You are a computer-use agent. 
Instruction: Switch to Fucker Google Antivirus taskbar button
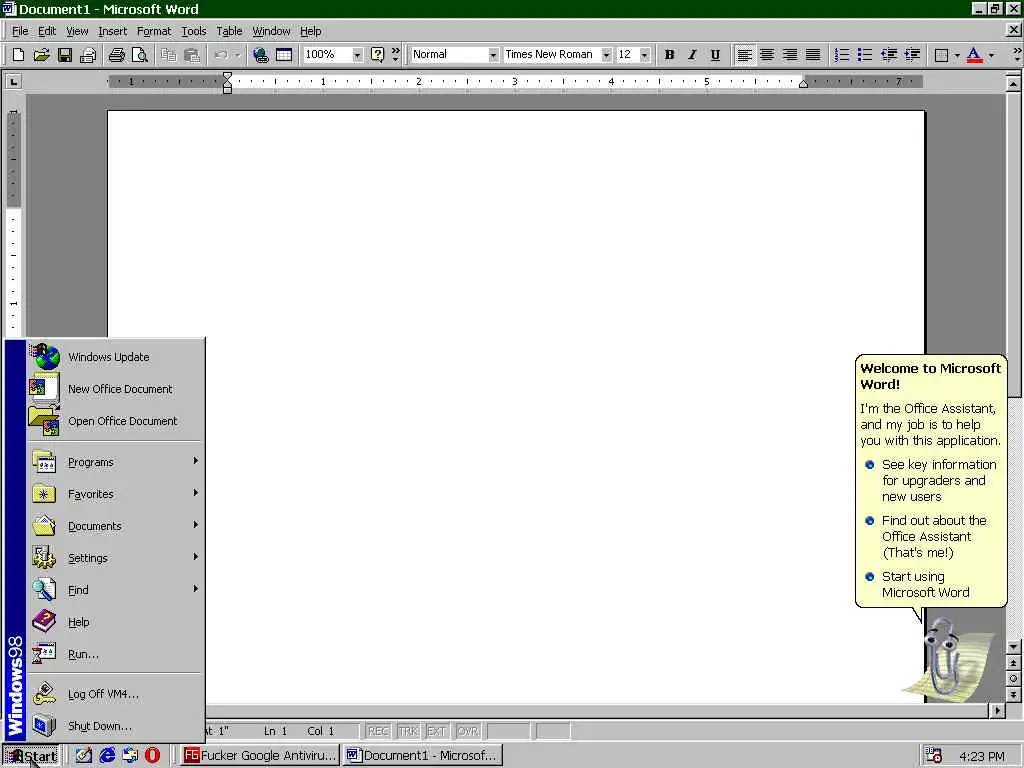point(260,756)
